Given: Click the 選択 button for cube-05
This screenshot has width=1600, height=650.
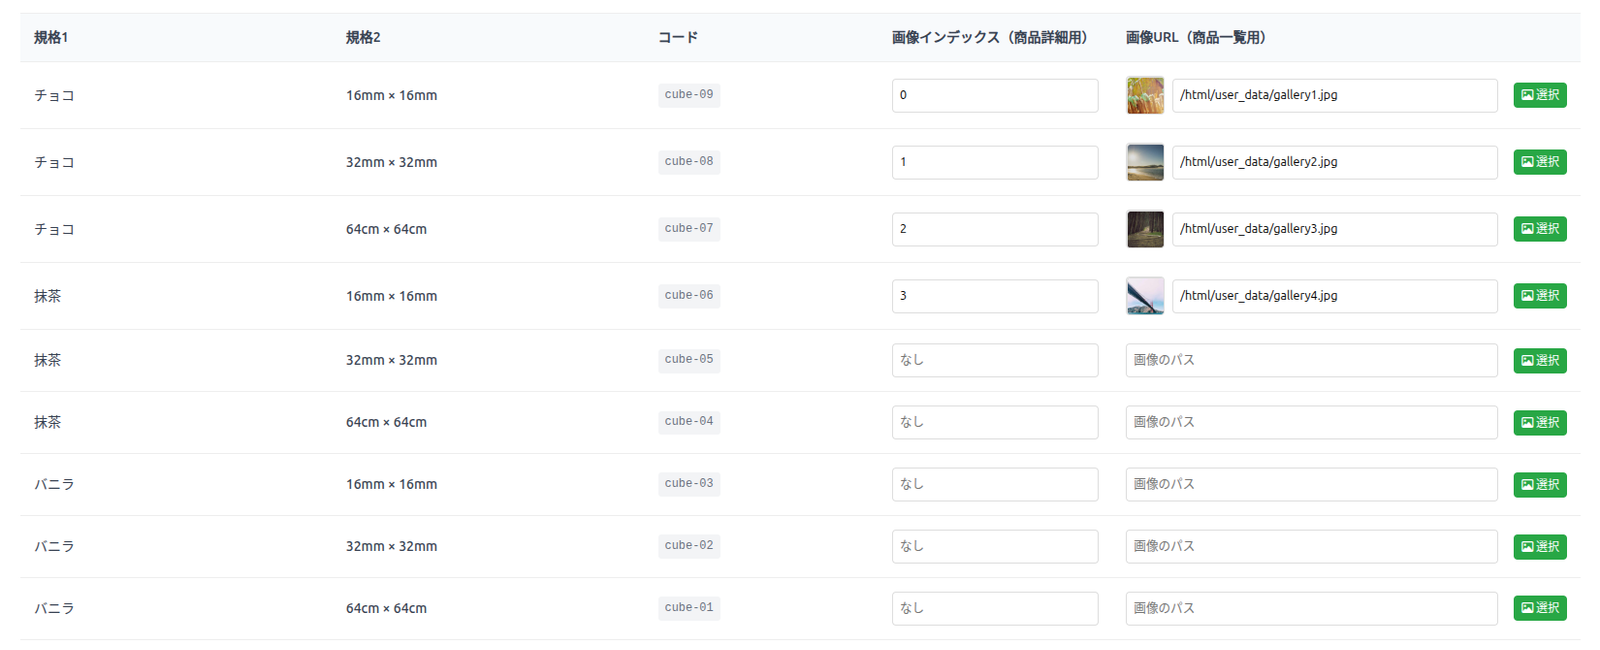Looking at the screenshot, I should pyautogui.click(x=1540, y=361).
